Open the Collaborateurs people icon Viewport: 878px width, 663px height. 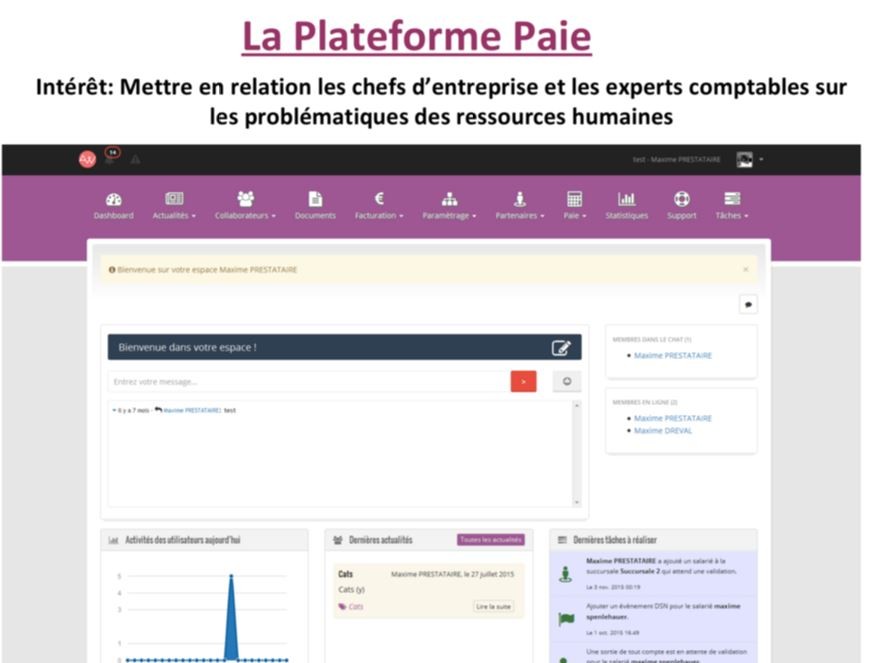[x=245, y=198]
